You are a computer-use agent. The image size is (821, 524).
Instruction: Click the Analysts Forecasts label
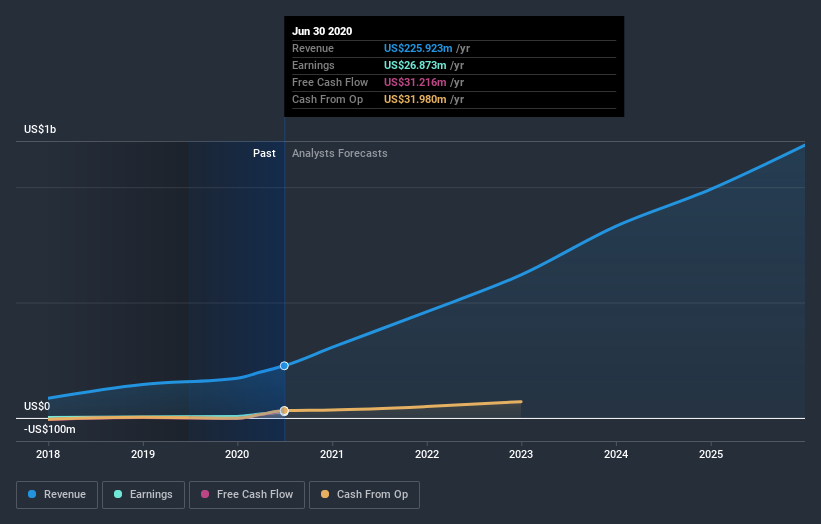click(340, 153)
